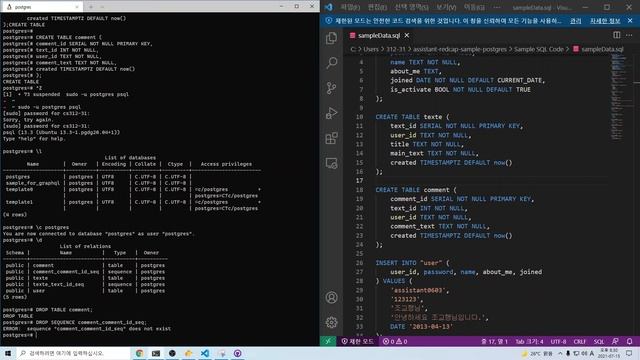The image size is (640, 360).
Task: Click 'INSERT INTO "user" (' in the editor
Action: tap(412, 263)
